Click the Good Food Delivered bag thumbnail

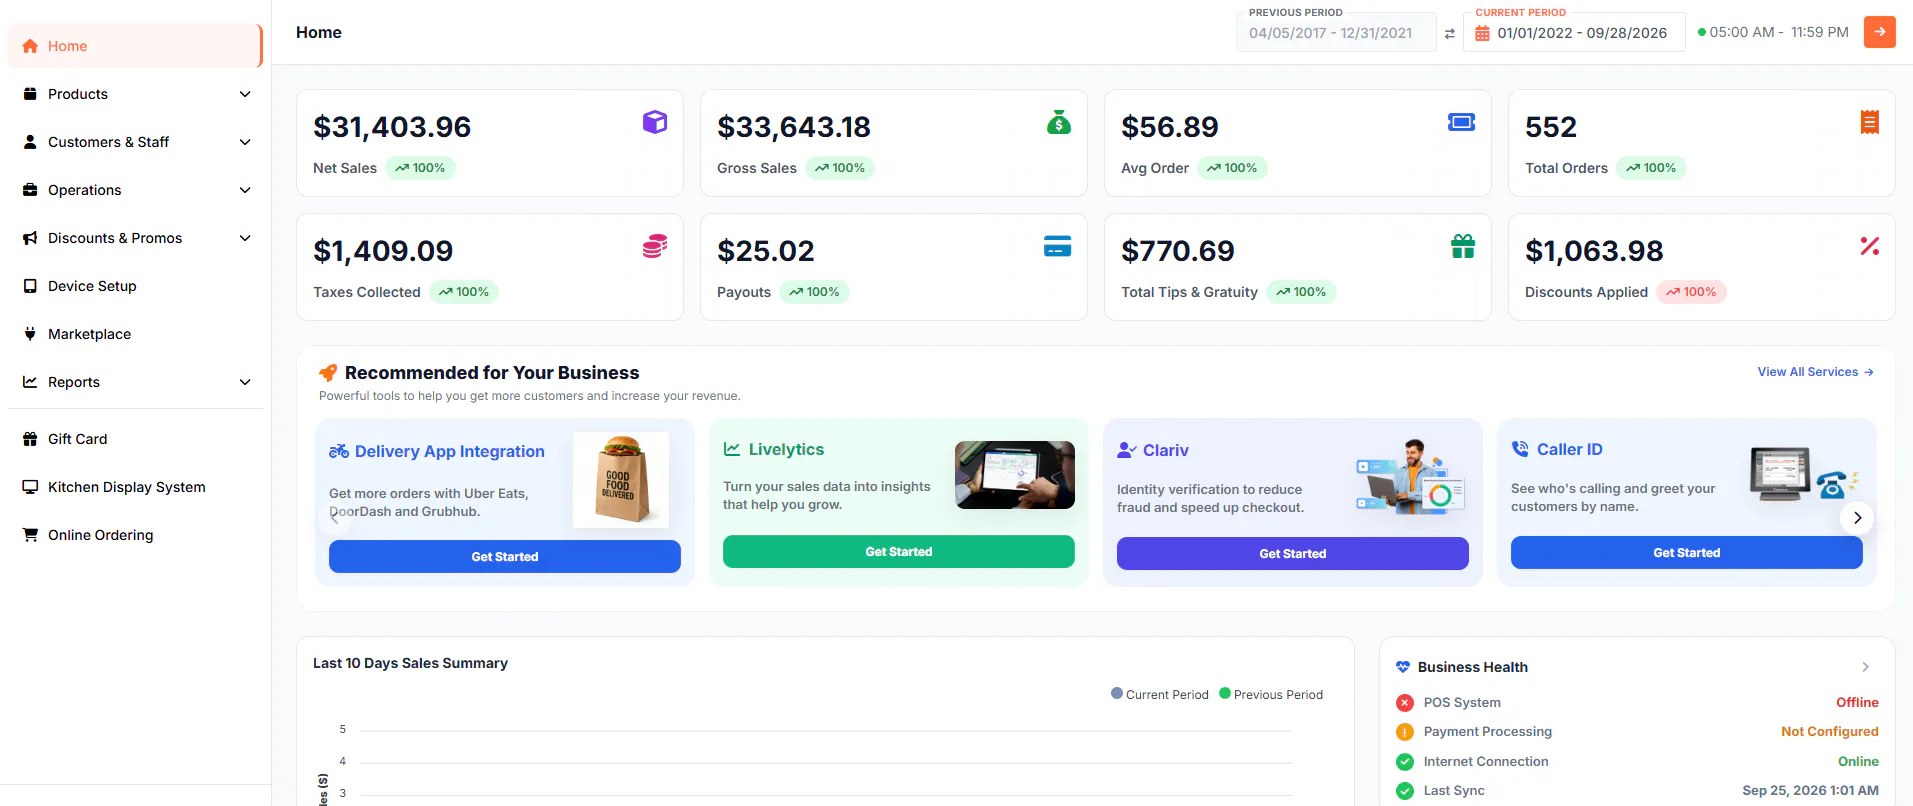click(621, 480)
